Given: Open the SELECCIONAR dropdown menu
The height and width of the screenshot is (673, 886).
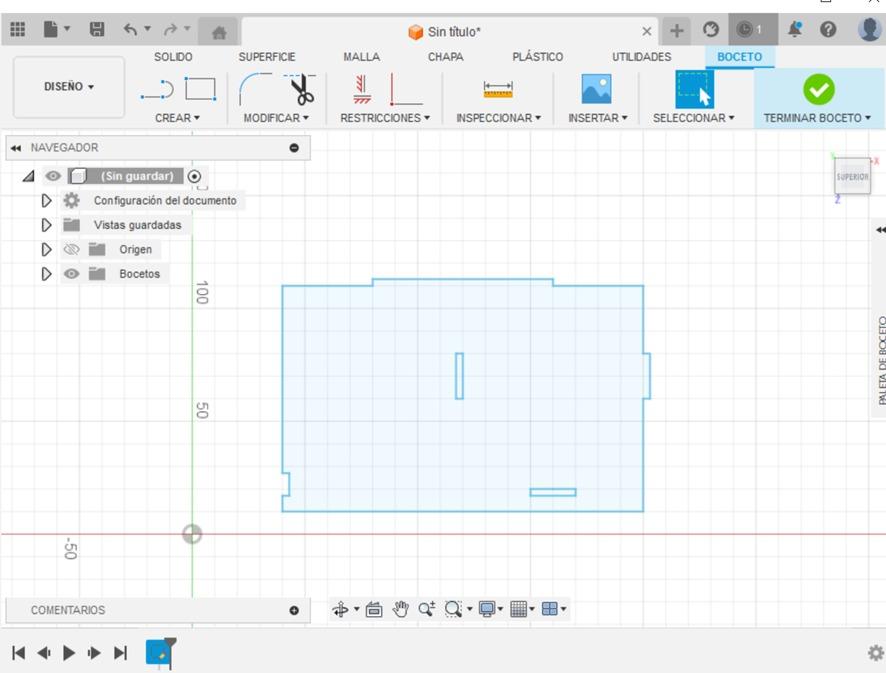Looking at the screenshot, I should [693, 118].
